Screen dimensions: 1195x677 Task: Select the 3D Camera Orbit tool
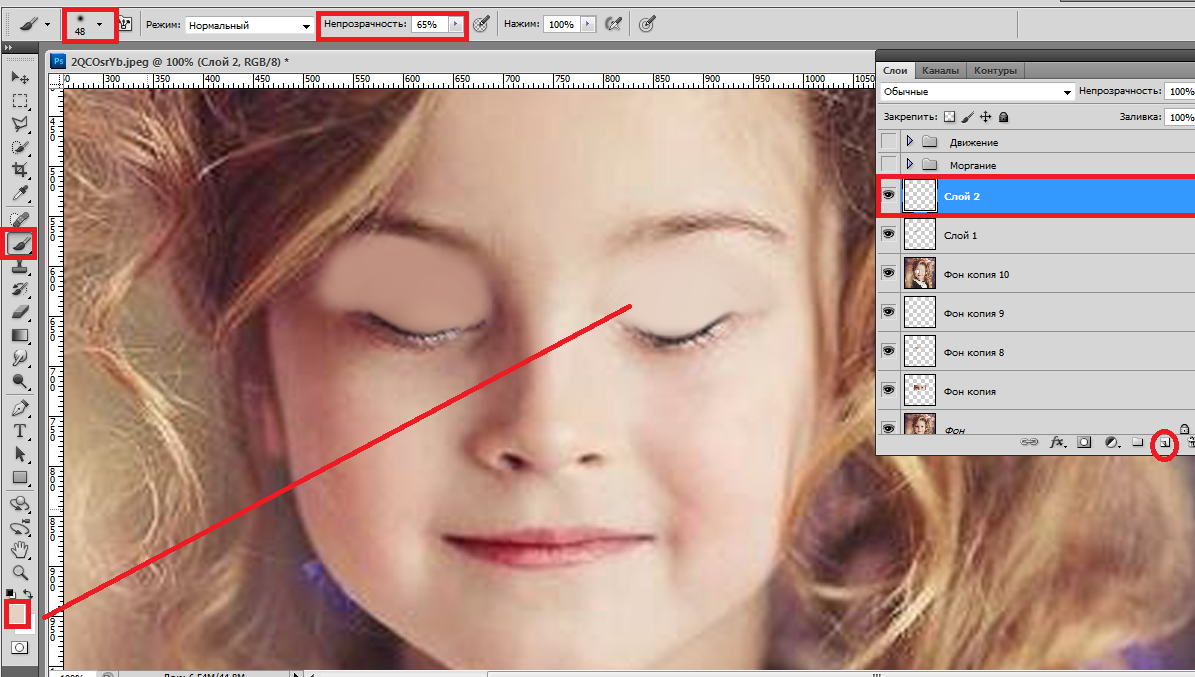coord(20,528)
